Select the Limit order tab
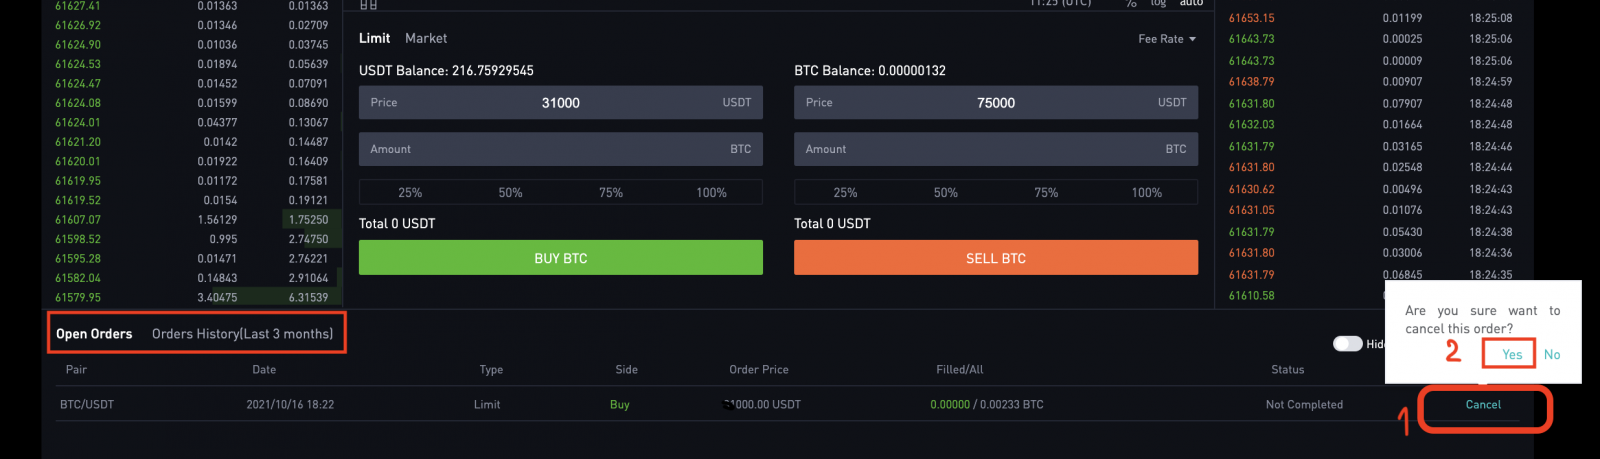The width and height of the screenshot is (1600, 459). [374, 38]
